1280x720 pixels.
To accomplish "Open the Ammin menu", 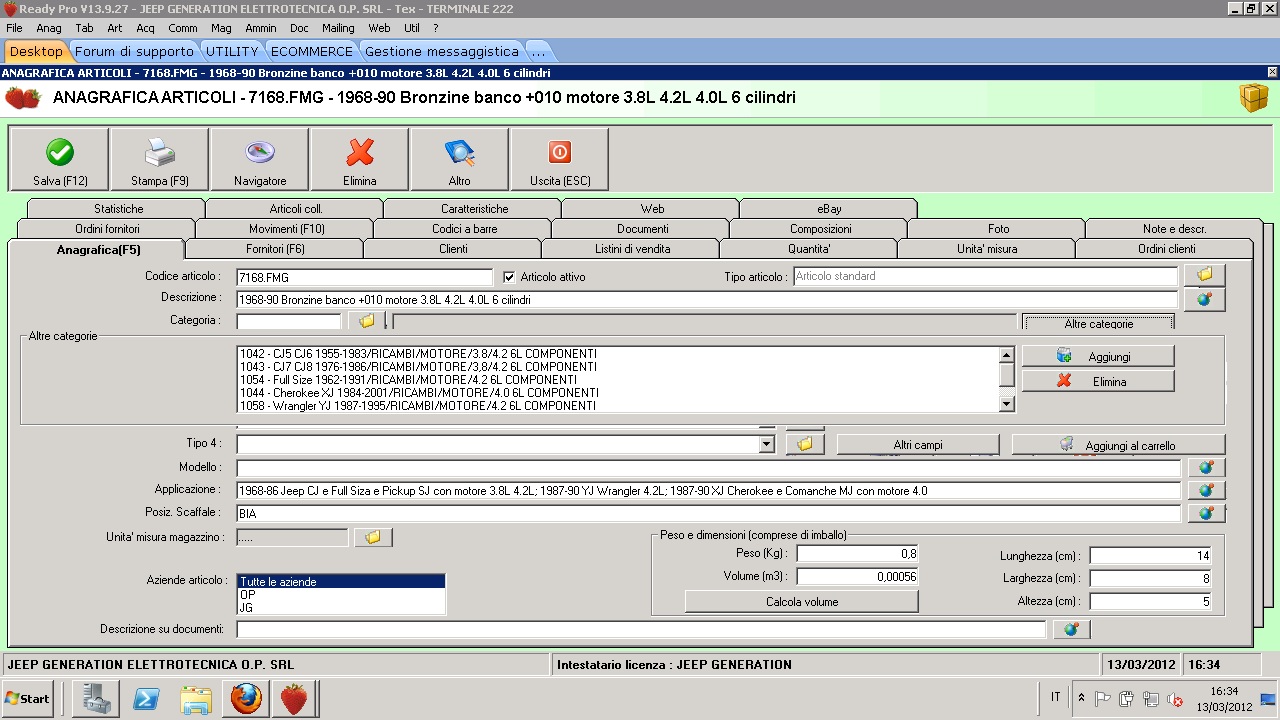I will click(261, 28).
